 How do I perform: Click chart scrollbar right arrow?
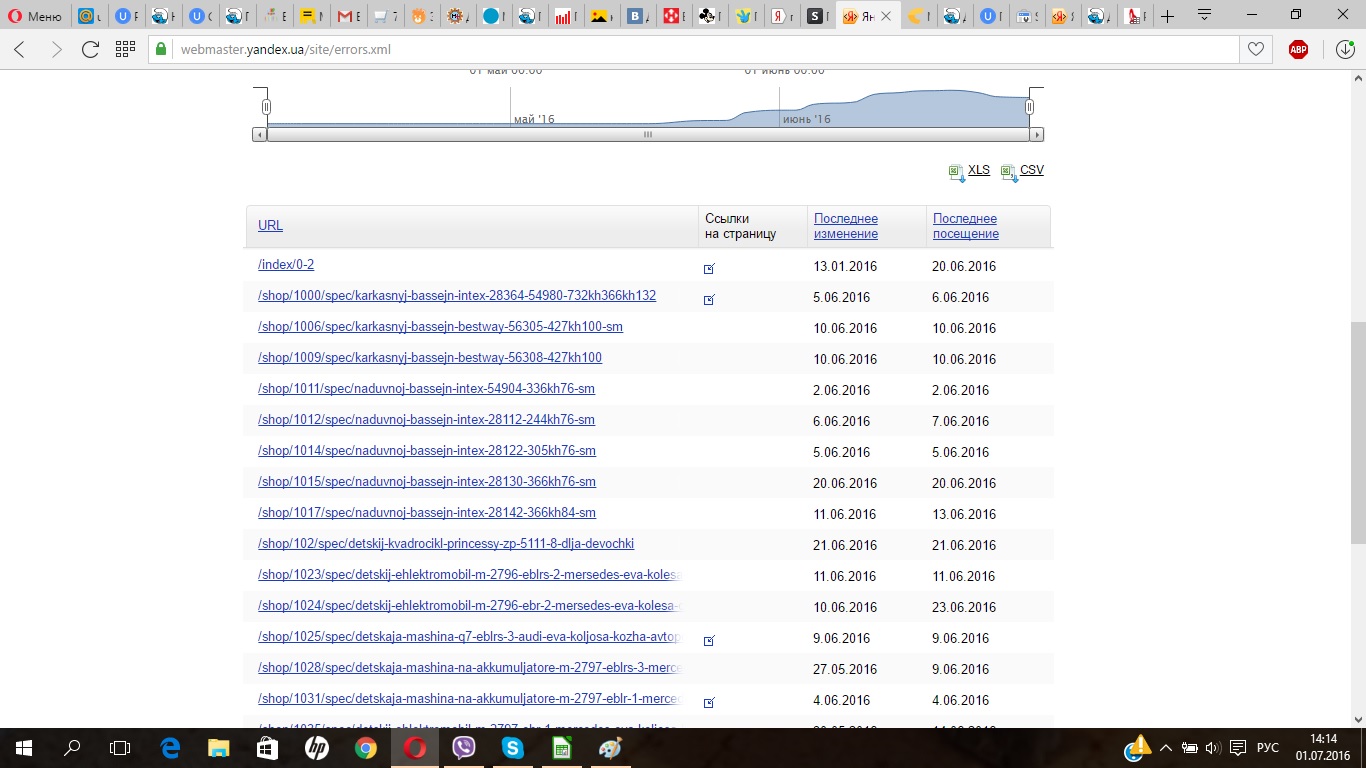[x=1037, y=134]
